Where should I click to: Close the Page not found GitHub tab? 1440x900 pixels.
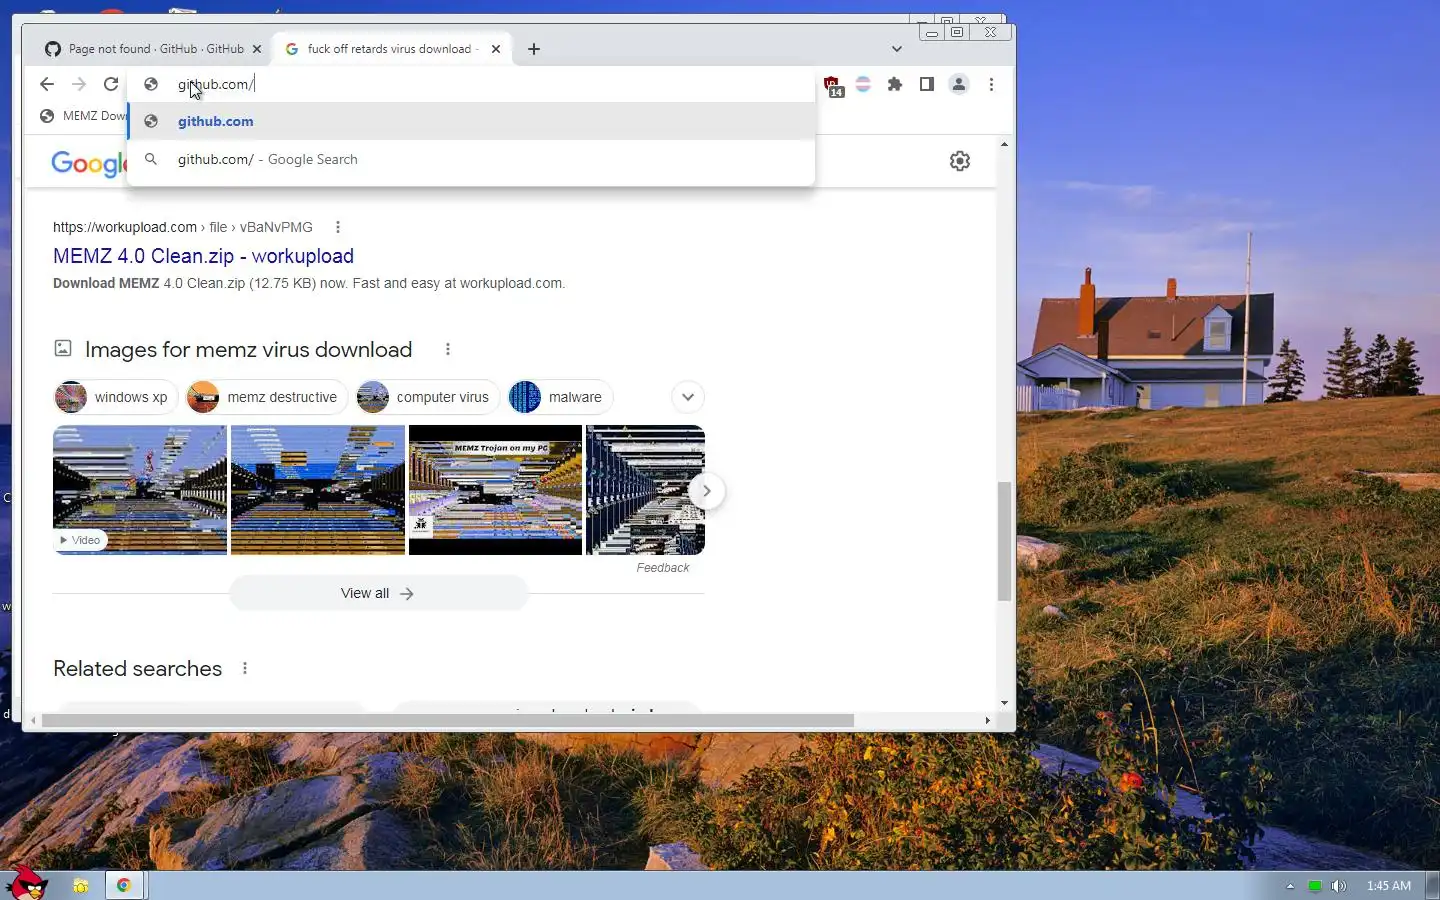coord(257,49)
